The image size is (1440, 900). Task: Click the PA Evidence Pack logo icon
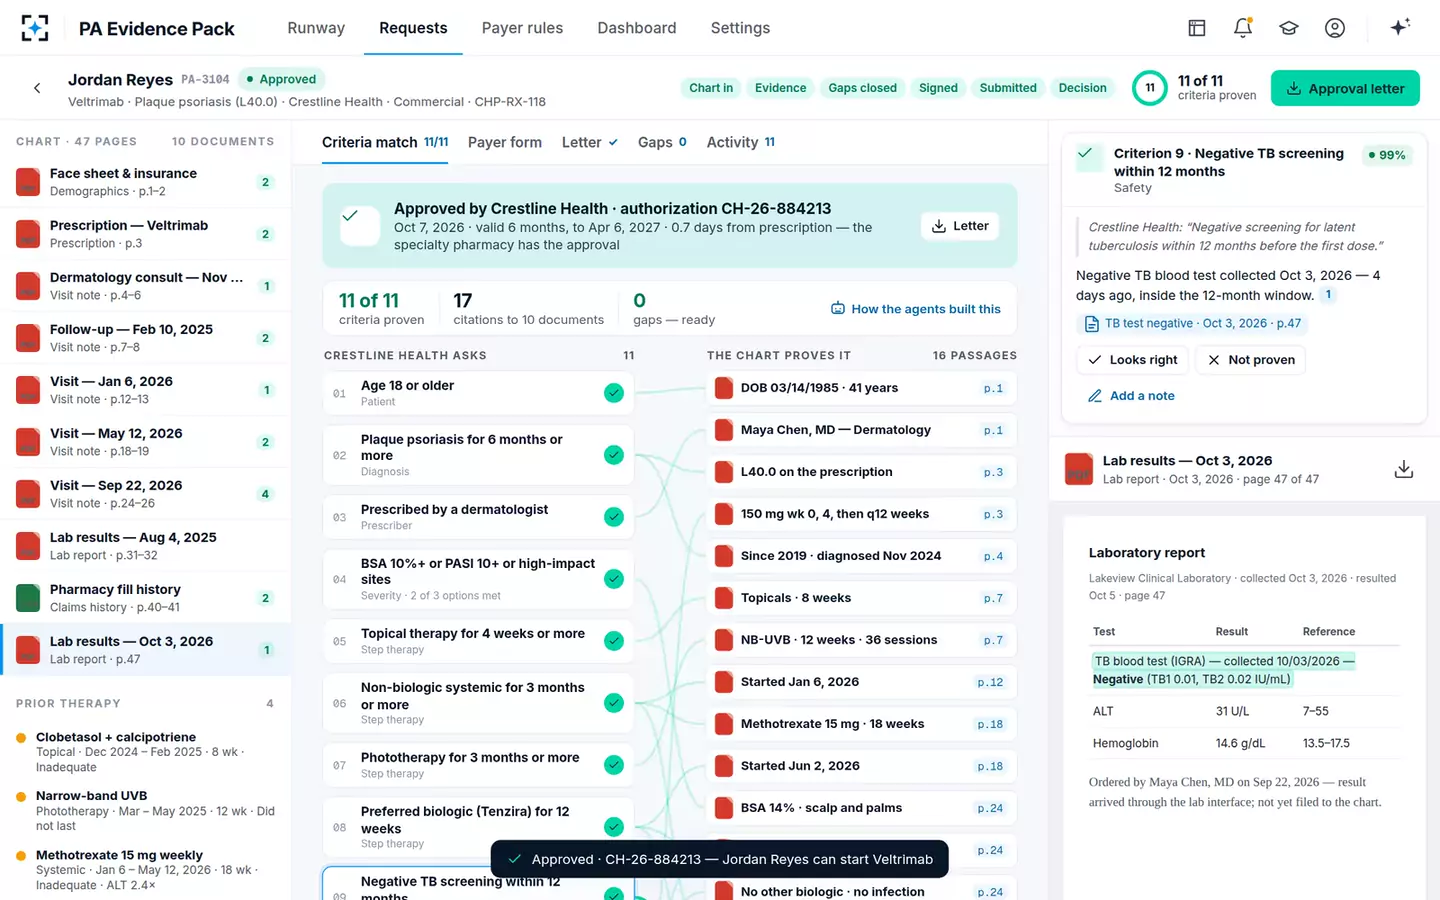(35, 28)
